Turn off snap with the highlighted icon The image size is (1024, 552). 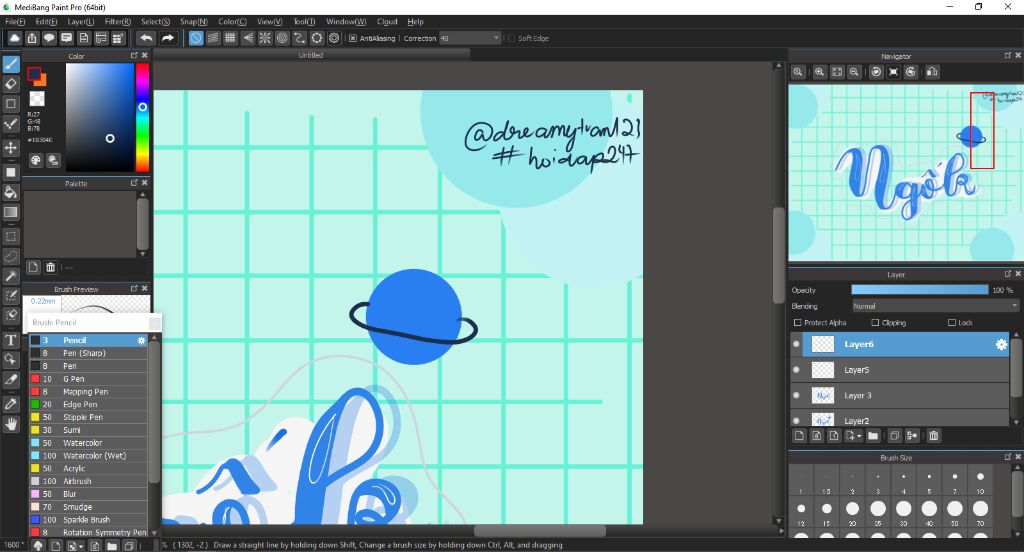click(x=196, y=38)
